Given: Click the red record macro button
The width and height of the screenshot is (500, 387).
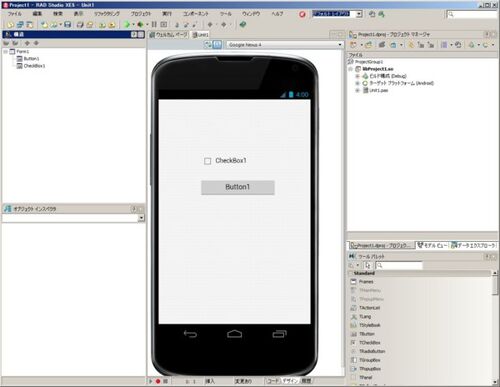Looking at the screenshot, I should [158, 381].
